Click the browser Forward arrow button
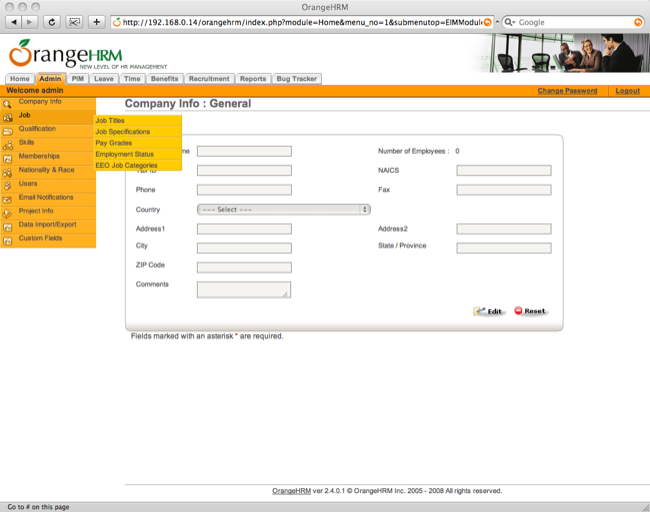650x512 pixels. 29,22
